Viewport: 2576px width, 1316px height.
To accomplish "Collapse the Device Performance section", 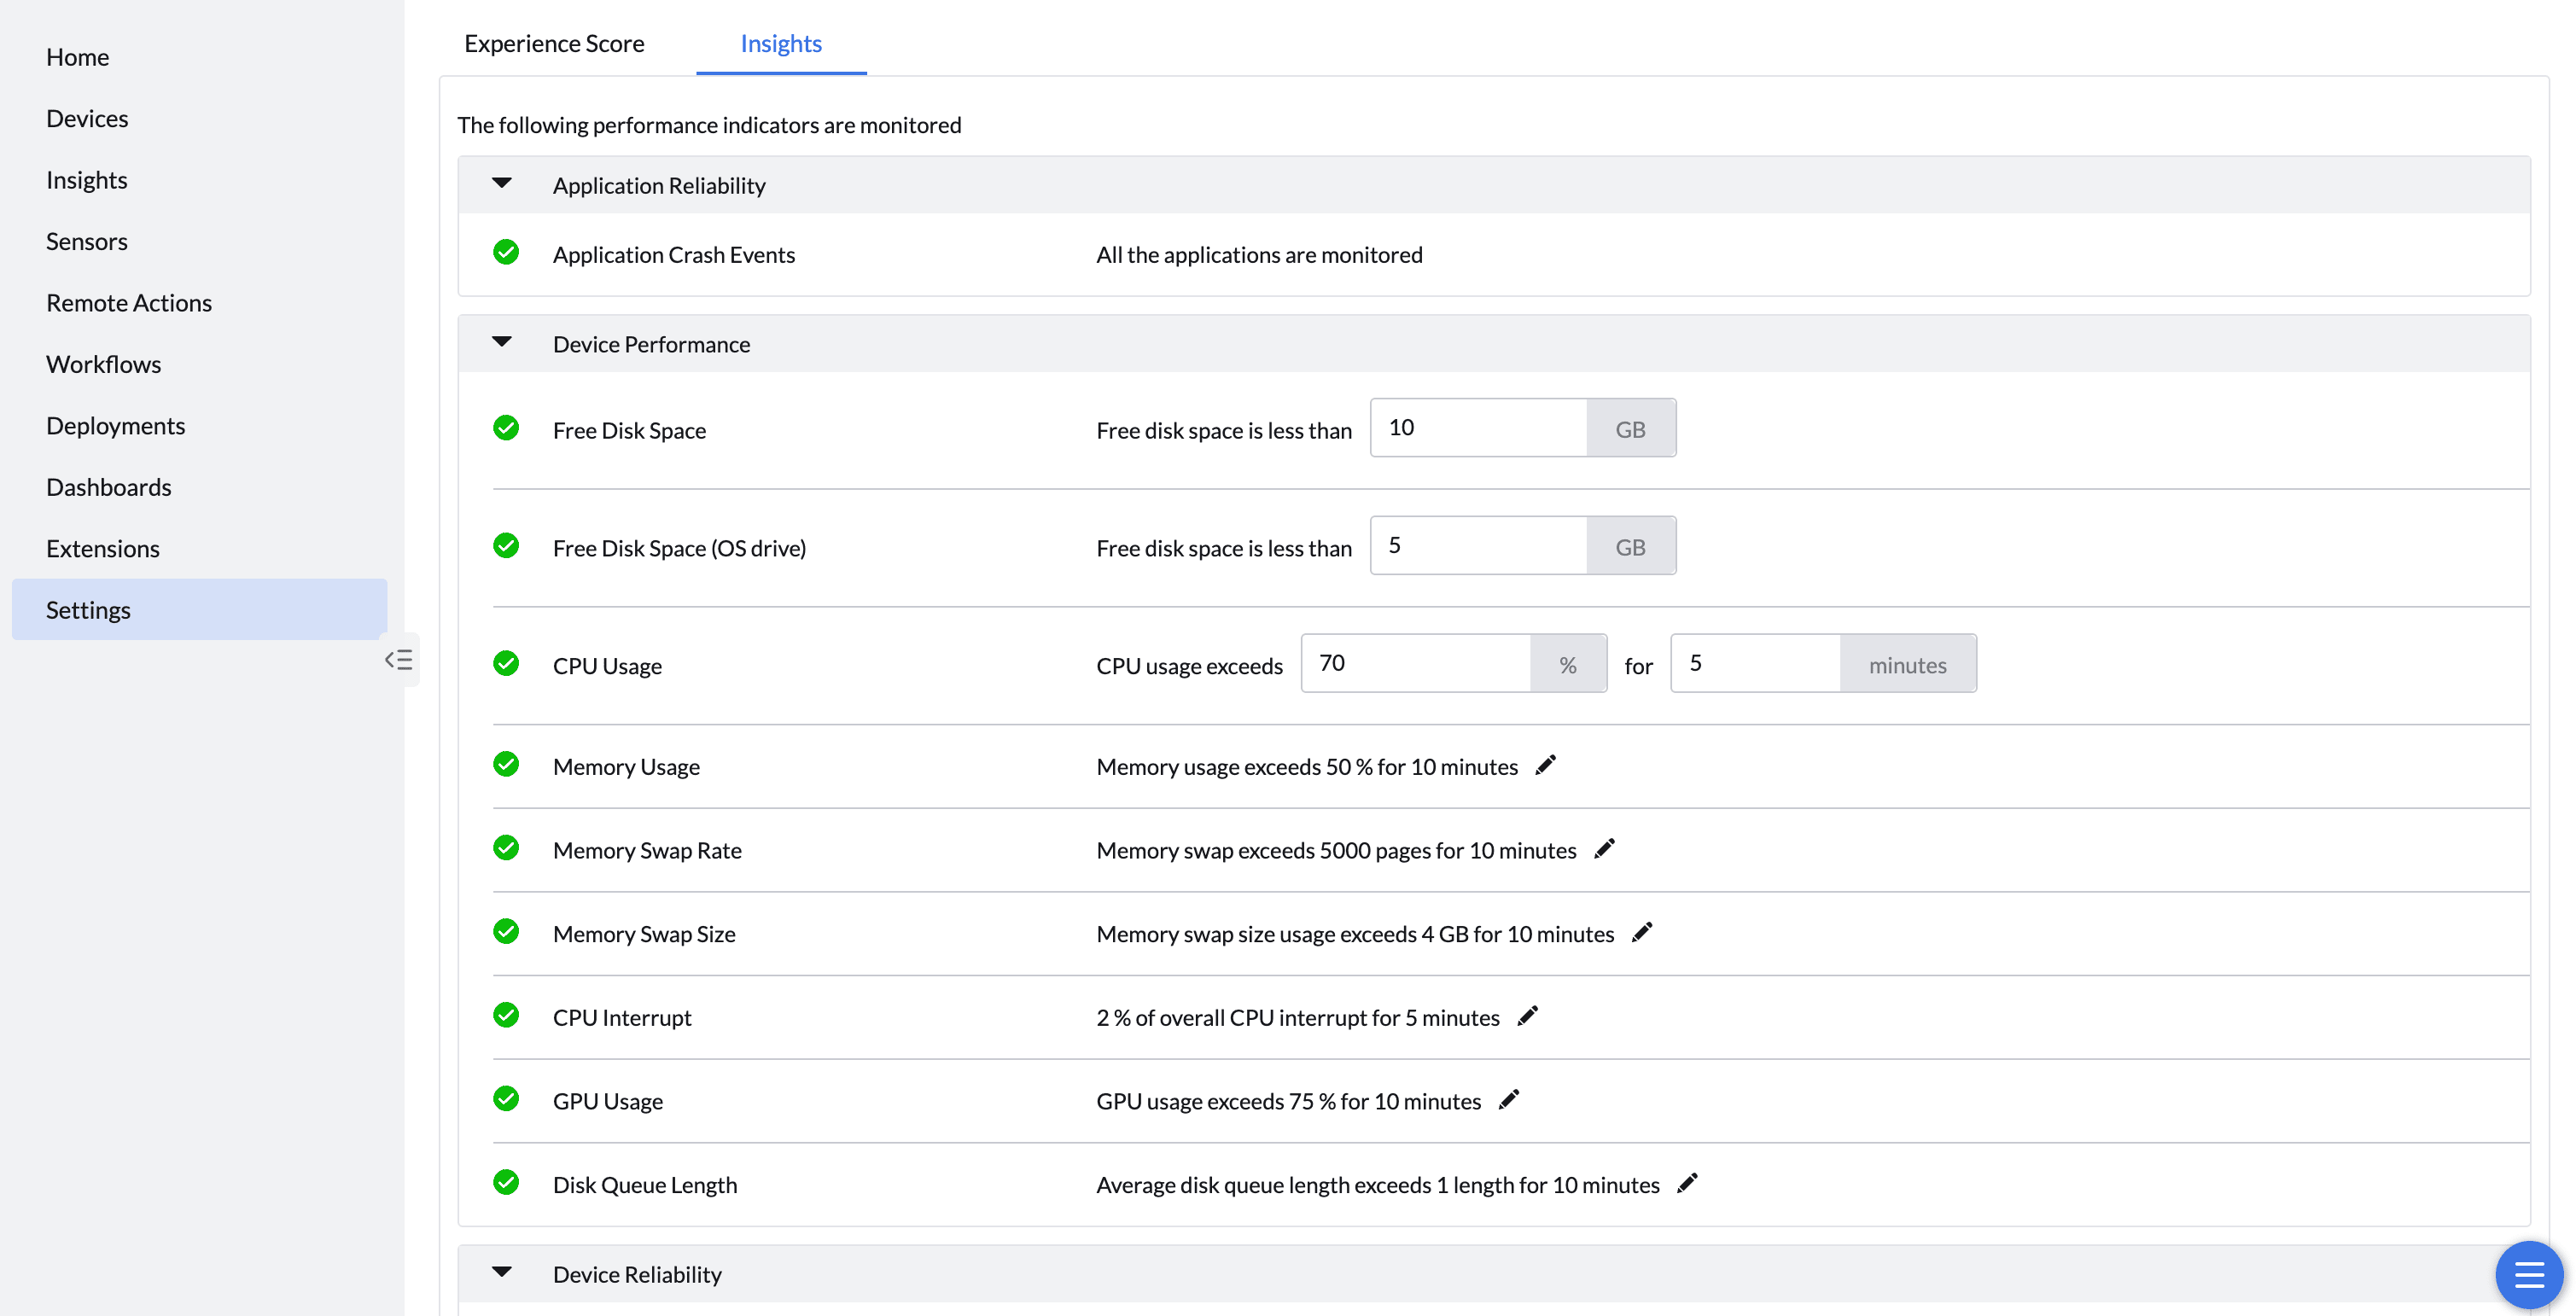I will pos(502,342).
